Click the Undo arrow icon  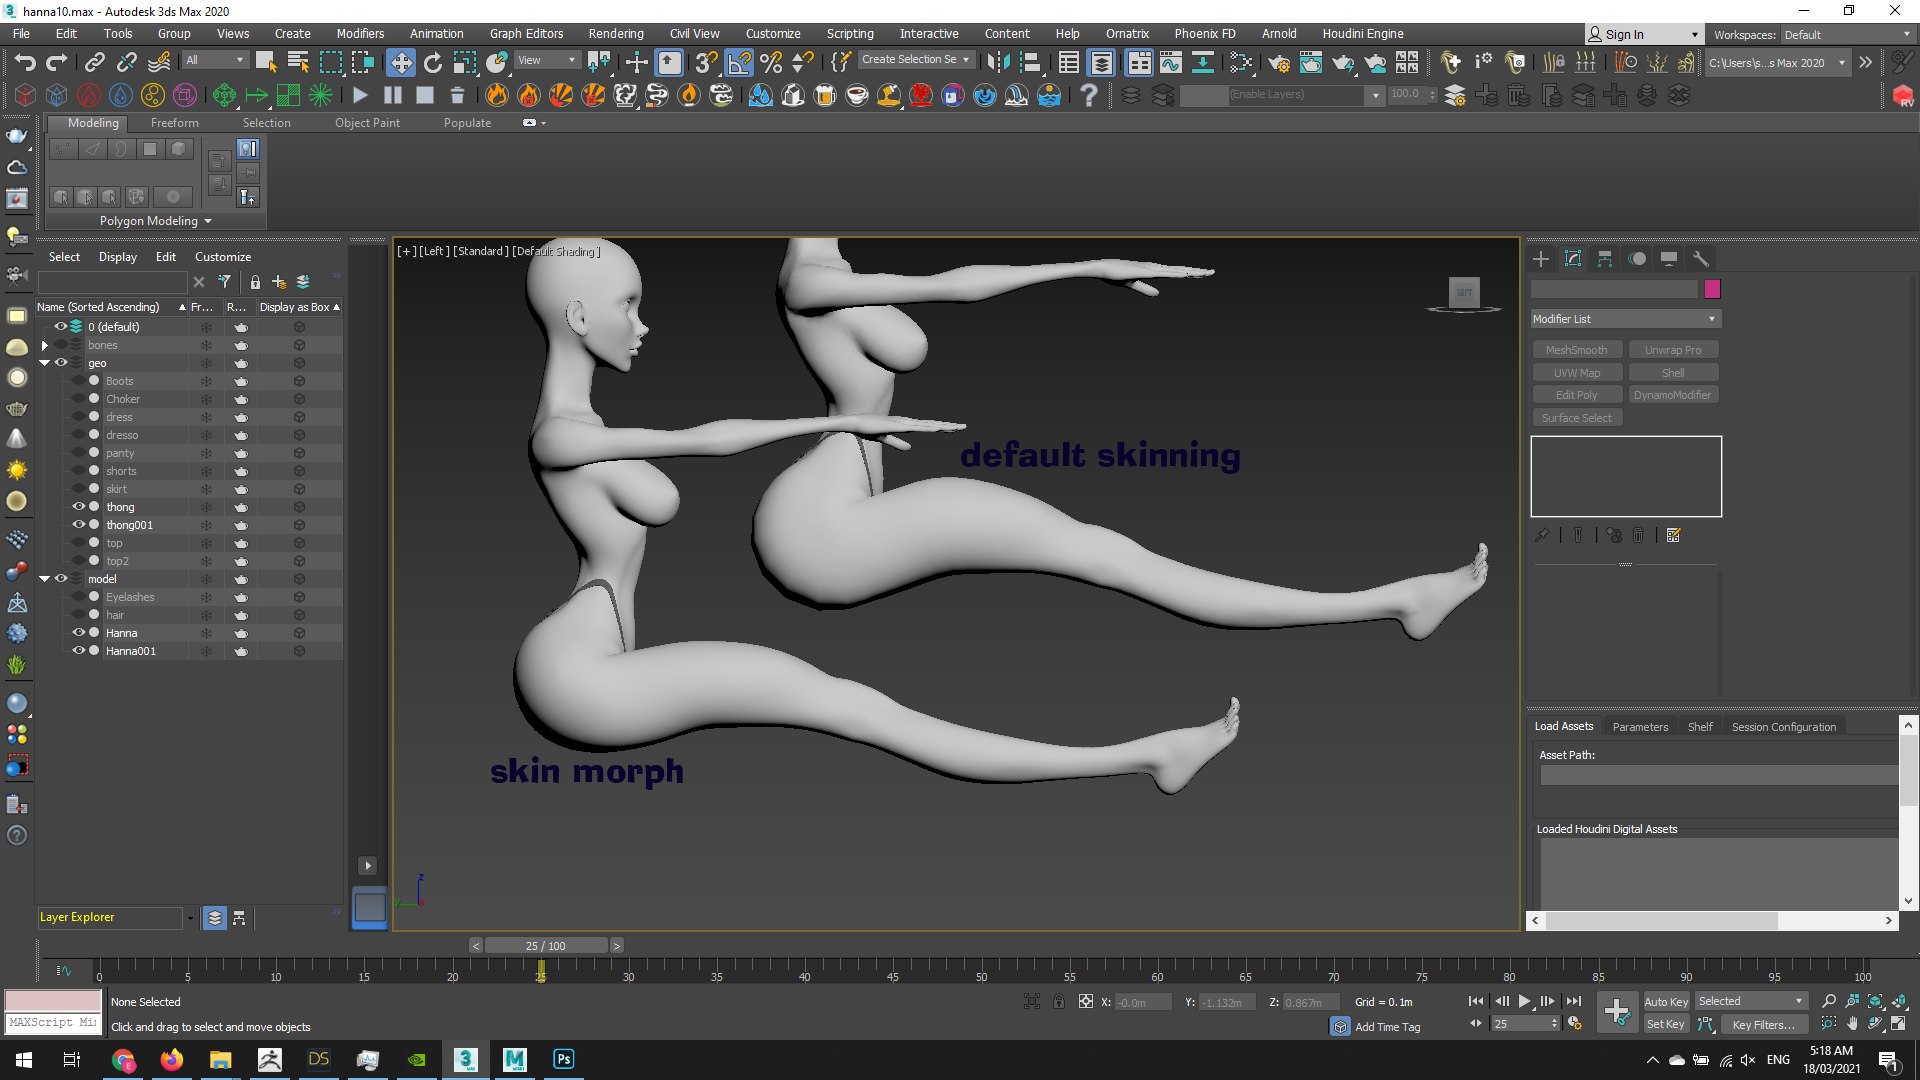(25, 63)
